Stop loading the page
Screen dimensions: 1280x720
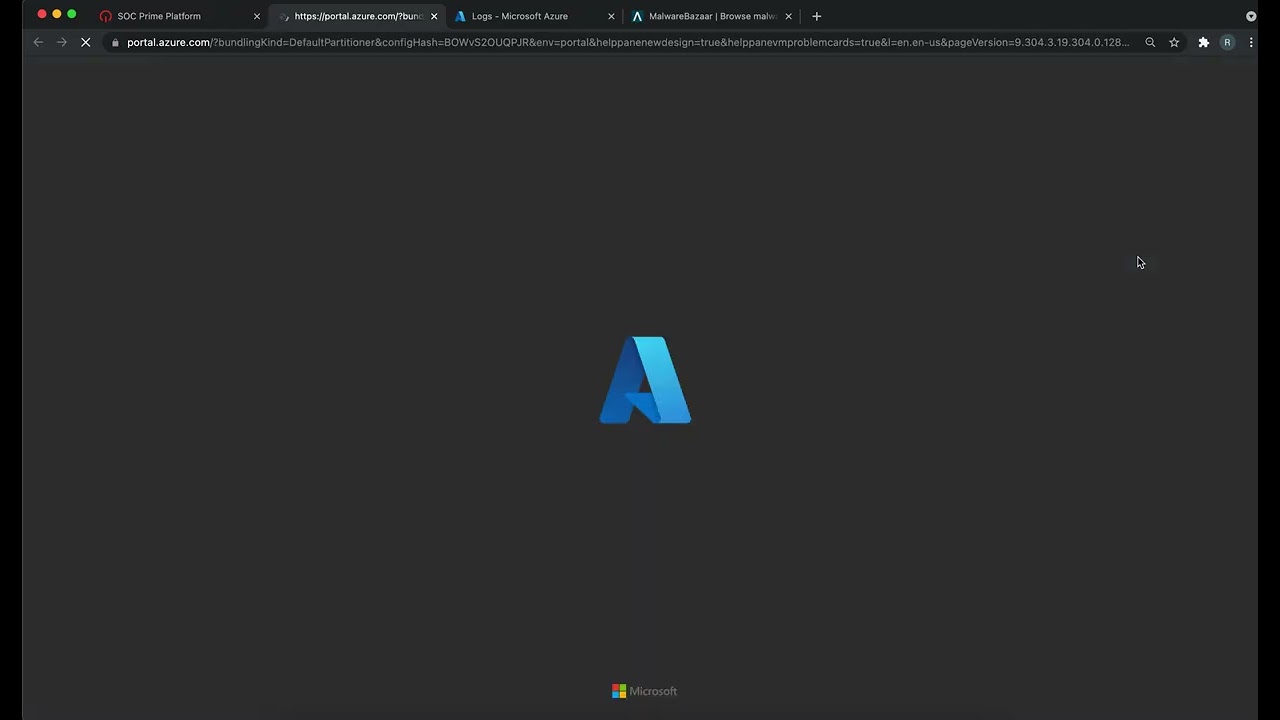click(86, 42)
